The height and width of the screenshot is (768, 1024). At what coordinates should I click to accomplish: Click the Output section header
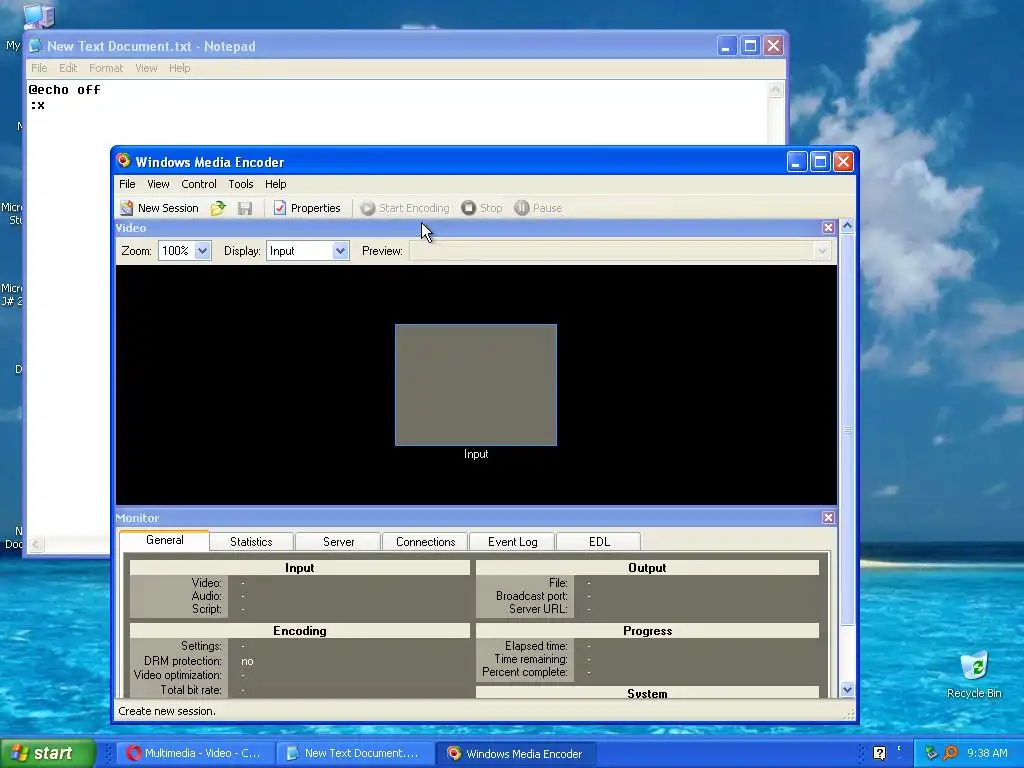point(647,568)
